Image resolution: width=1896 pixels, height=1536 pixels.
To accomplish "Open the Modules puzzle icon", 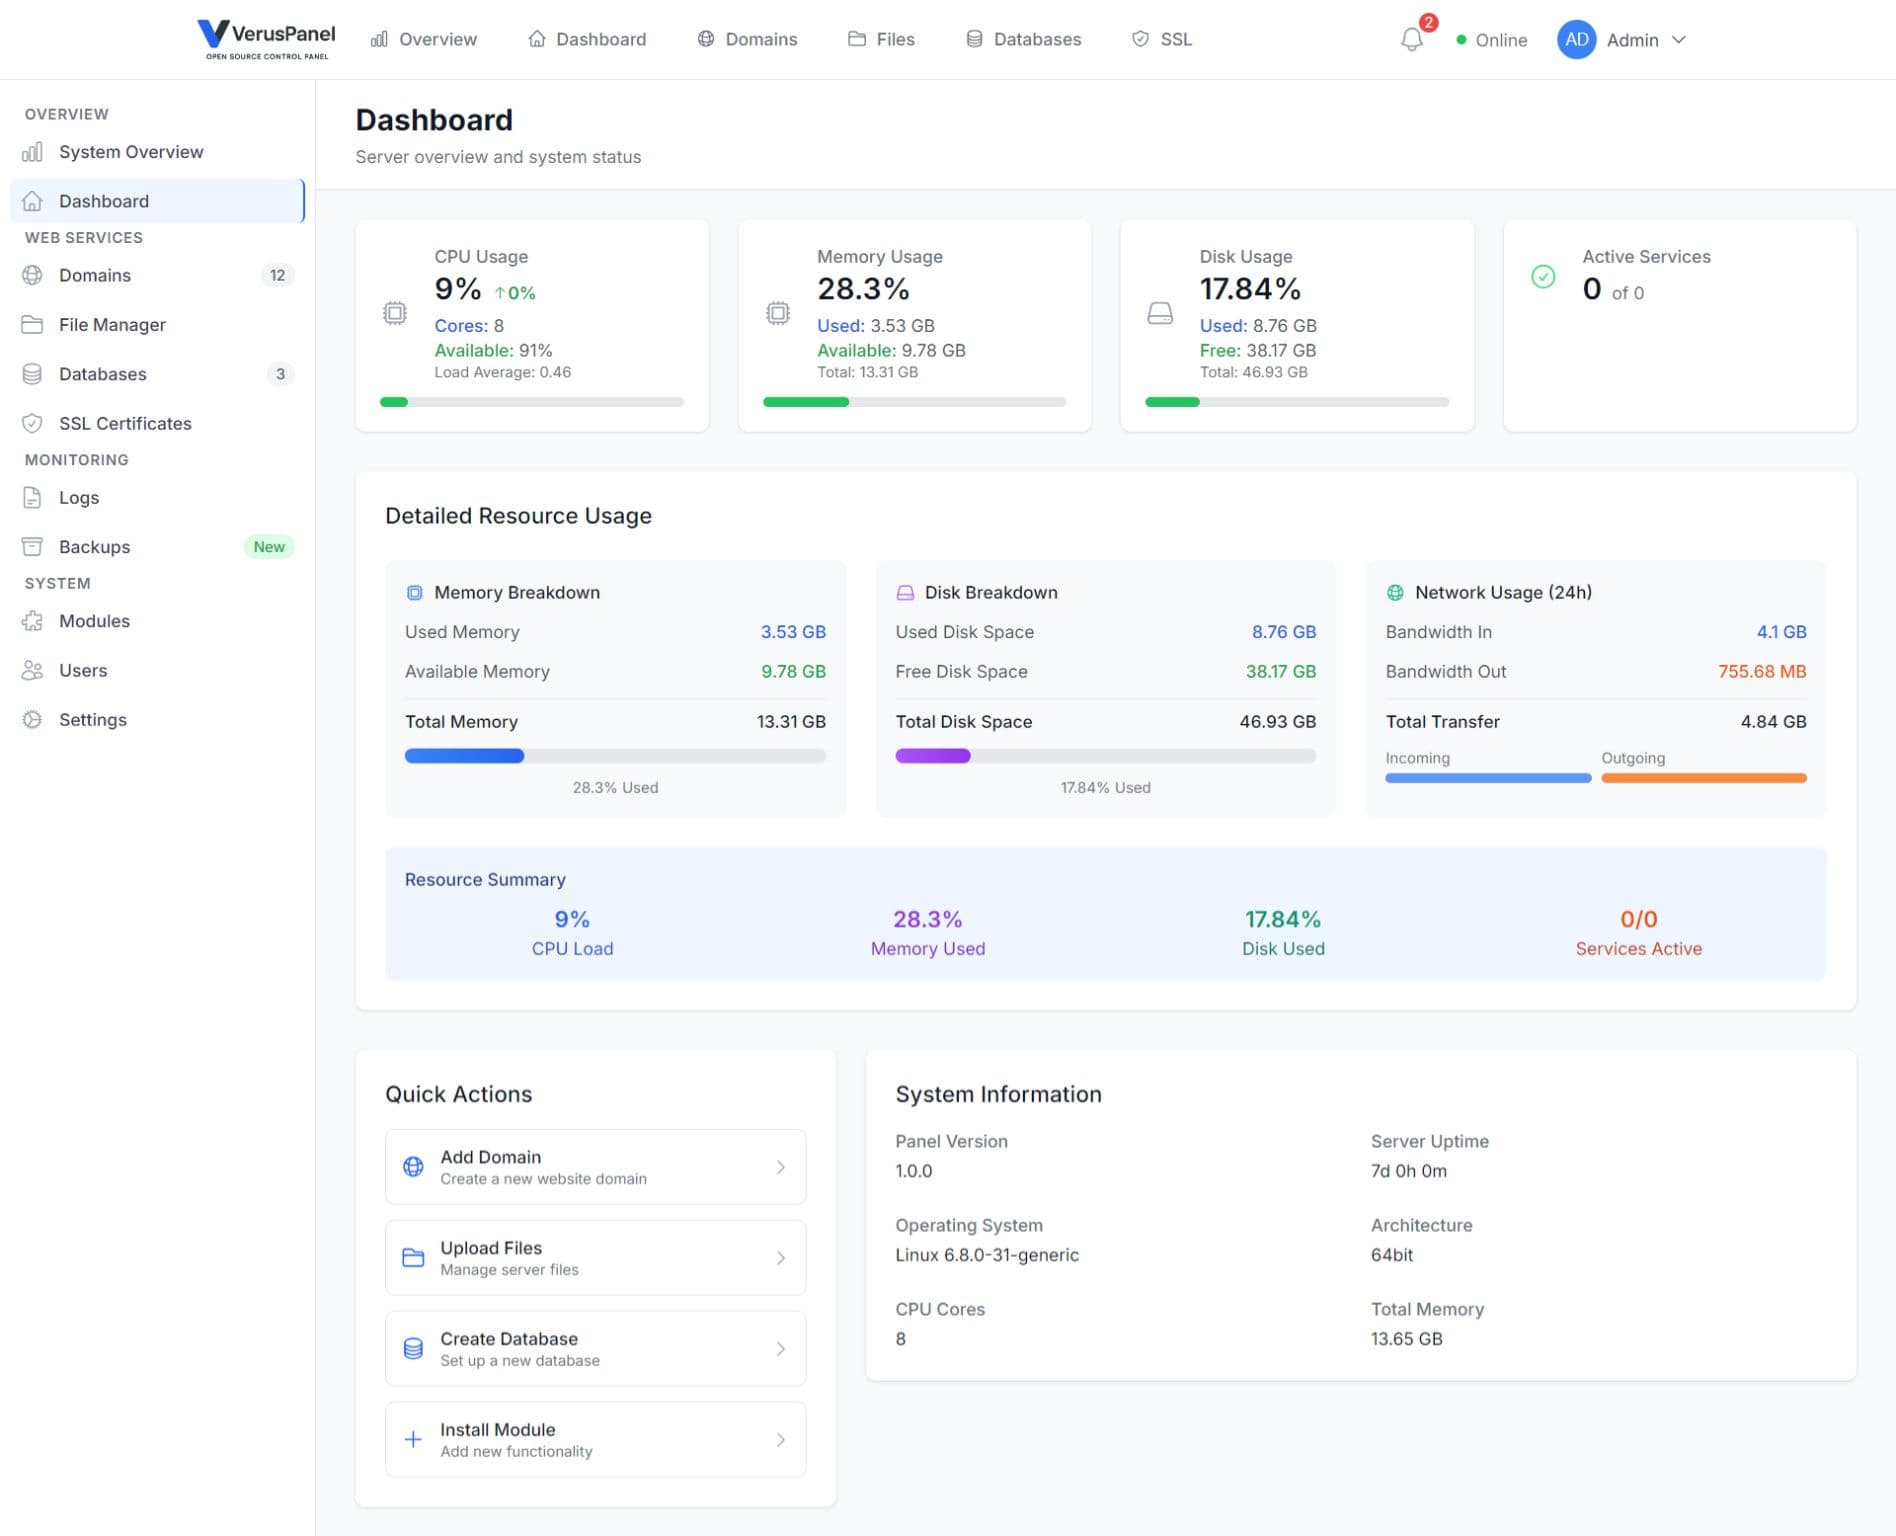I will point(33,620).
